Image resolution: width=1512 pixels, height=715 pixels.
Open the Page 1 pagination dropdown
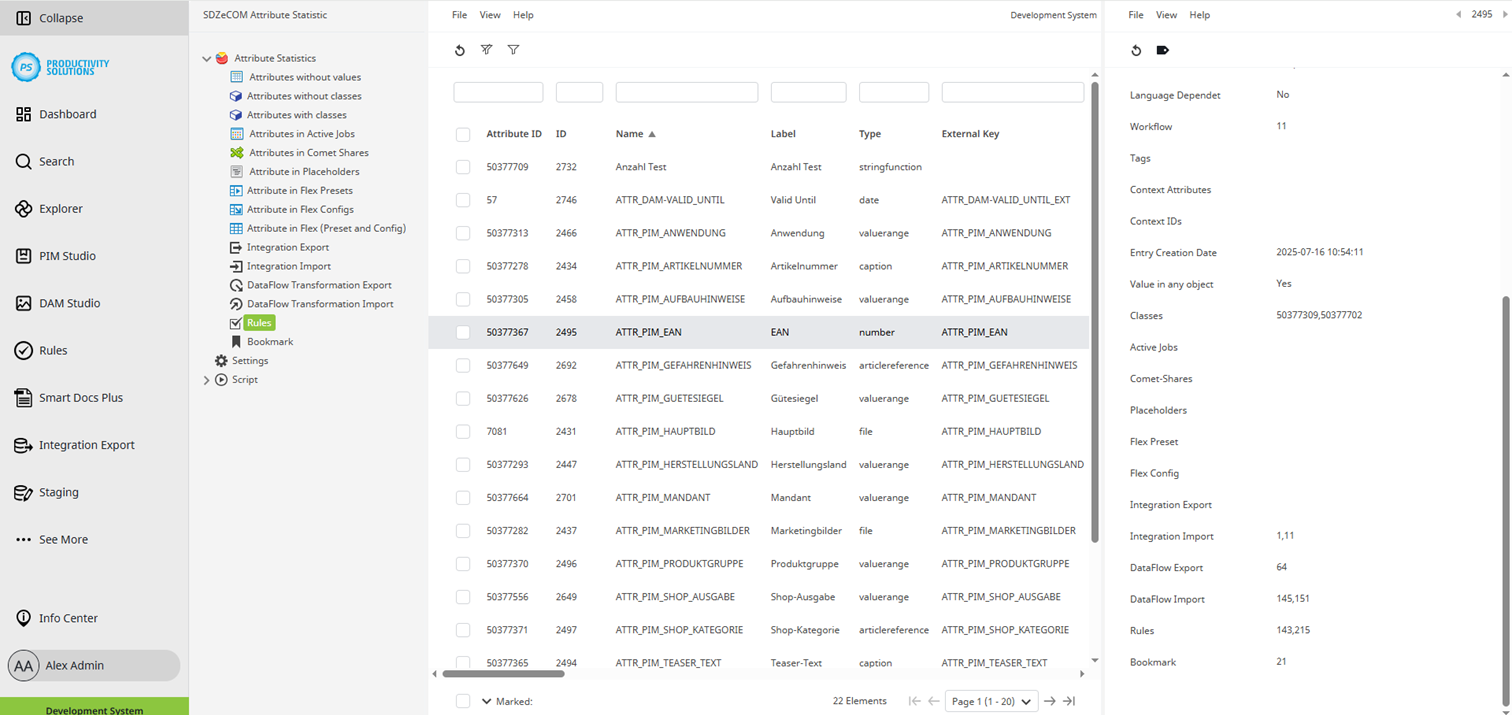(x=990, y=701)
